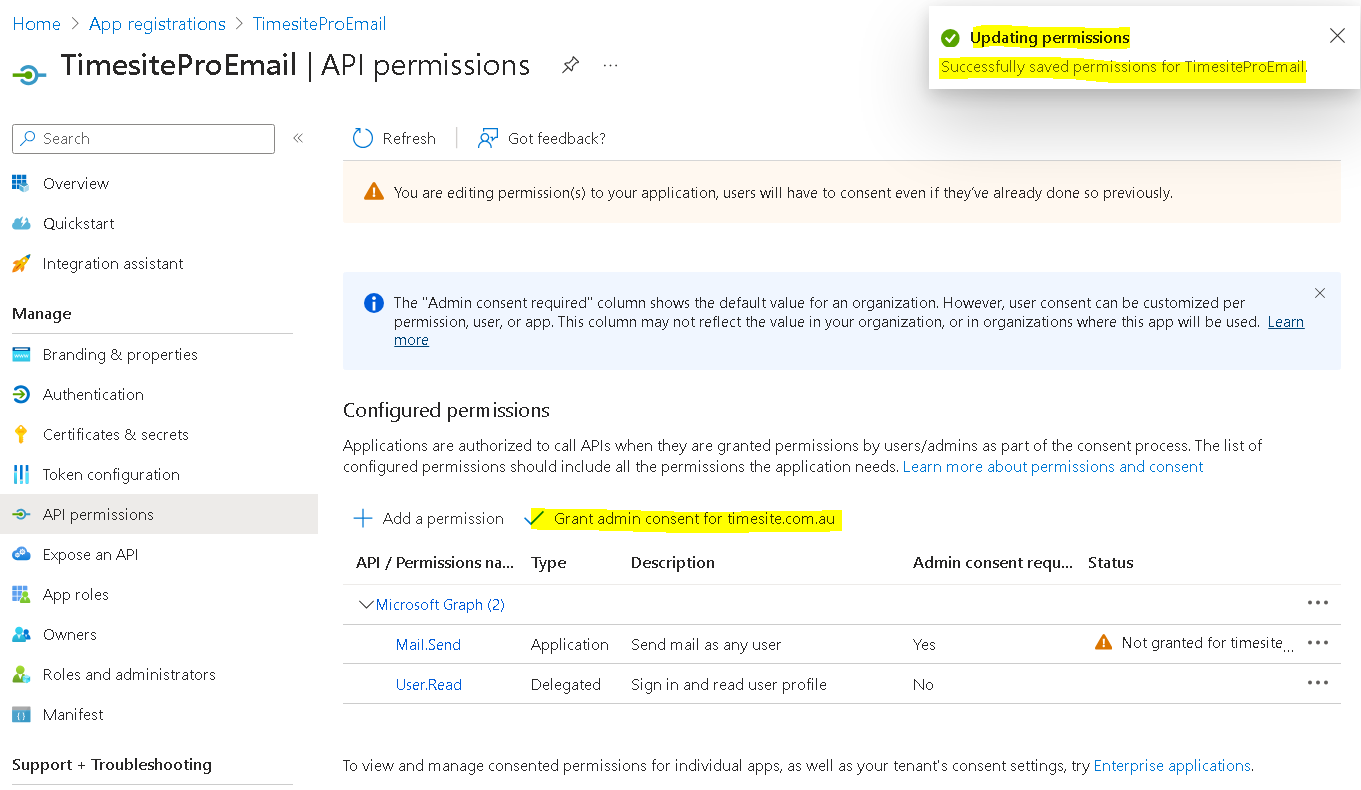Open more options for Mail.Send row

(x=1317, y=643)
